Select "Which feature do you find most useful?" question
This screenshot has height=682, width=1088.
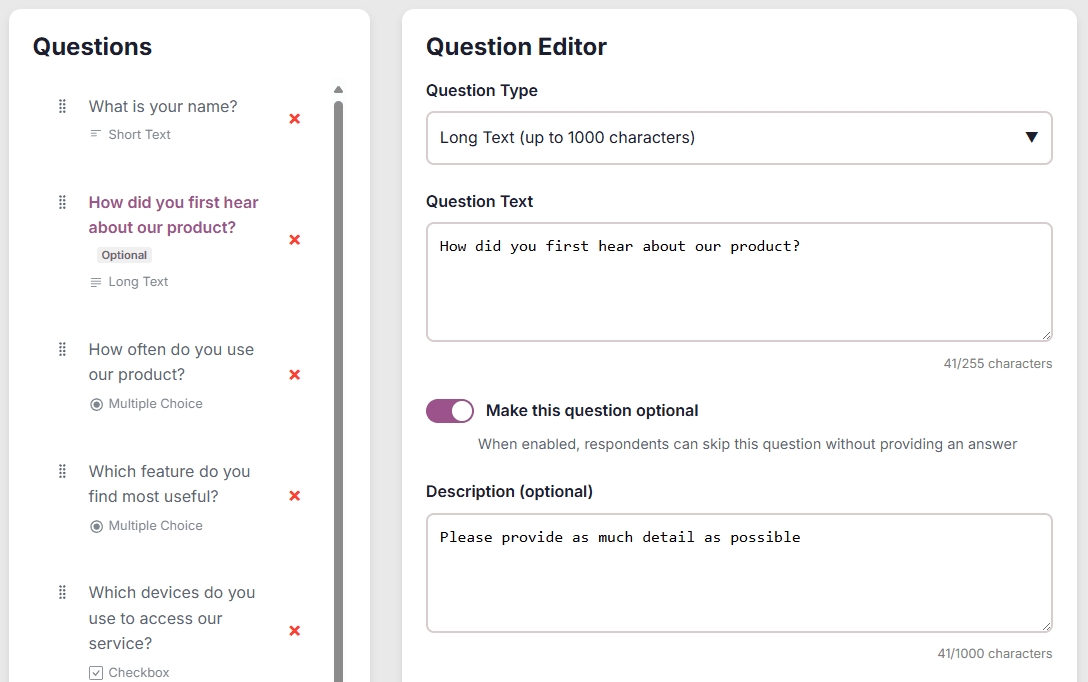[x=169, y=483]
